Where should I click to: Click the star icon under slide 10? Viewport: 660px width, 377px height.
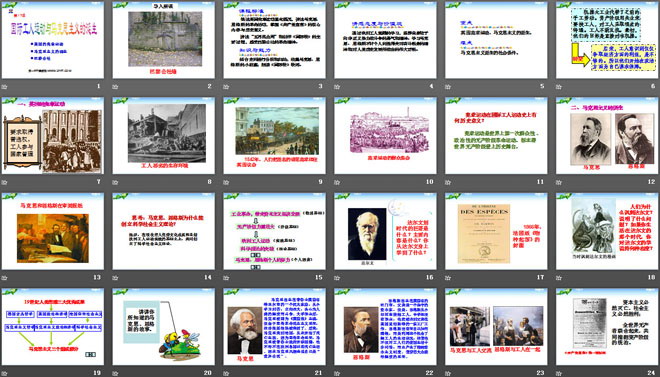pyautogui.click(x=337, y=182)
